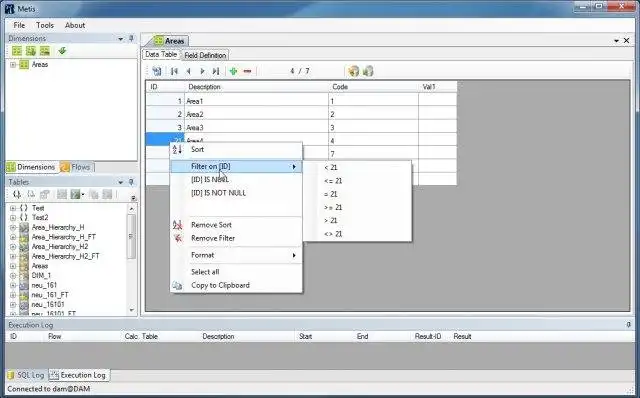Open the Dimensions panel dropdown arrow
640x398 pixels.
pyautogui.click(x=120, y=39)
